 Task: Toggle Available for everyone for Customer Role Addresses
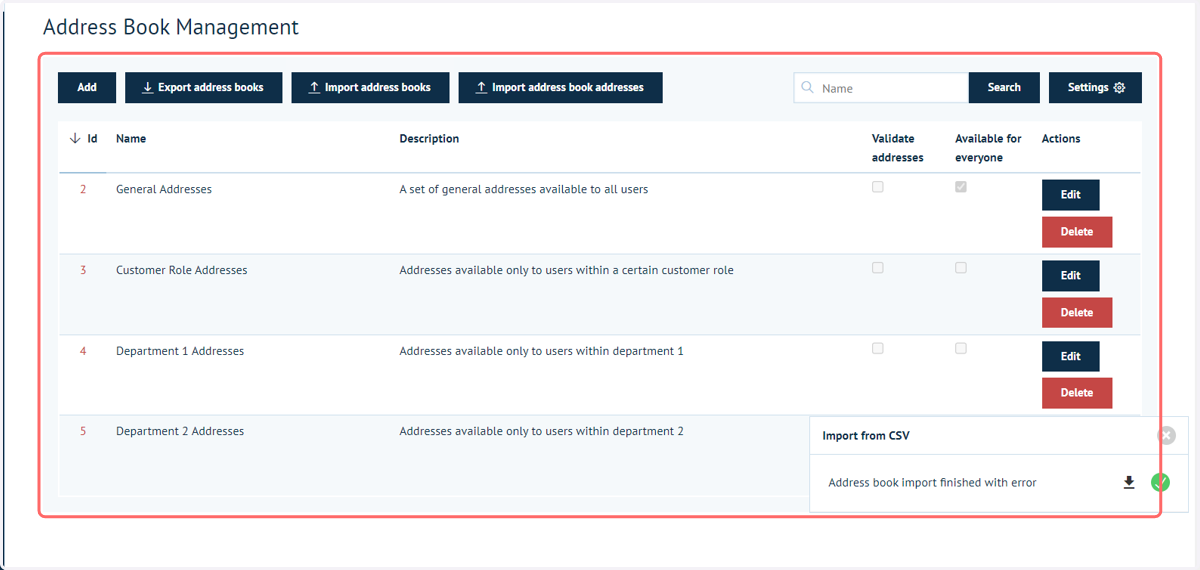point(961,268)
